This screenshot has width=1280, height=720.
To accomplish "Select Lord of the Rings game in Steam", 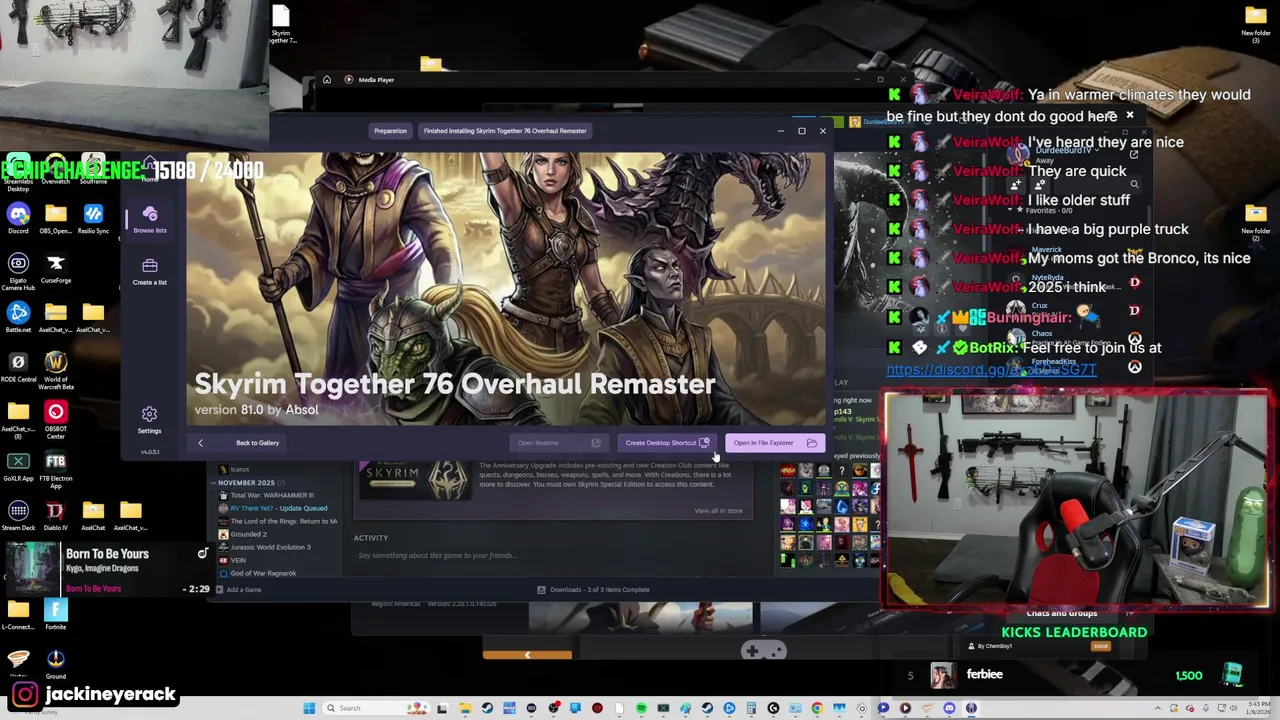I will (x=278, y=521).
